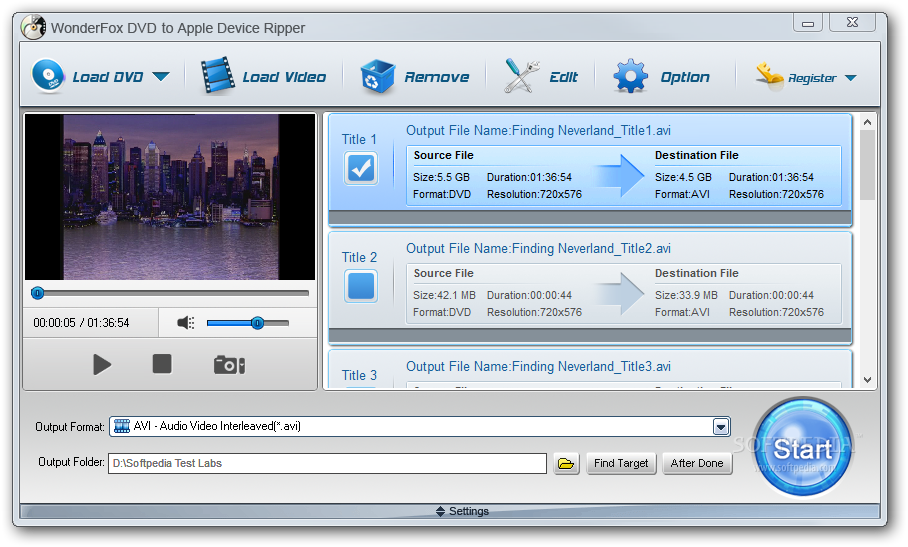This screenshot has height=547, width=908.
Task: Click Title 1 destination Size:4.5 GB
Action: [x=683, y=177]
